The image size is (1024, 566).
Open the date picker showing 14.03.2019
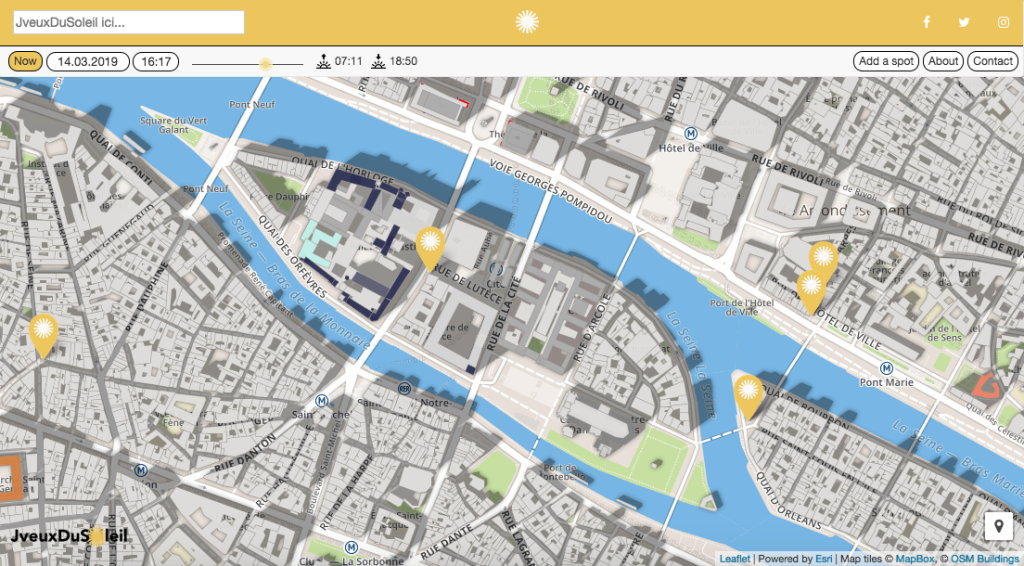(88, 61)
